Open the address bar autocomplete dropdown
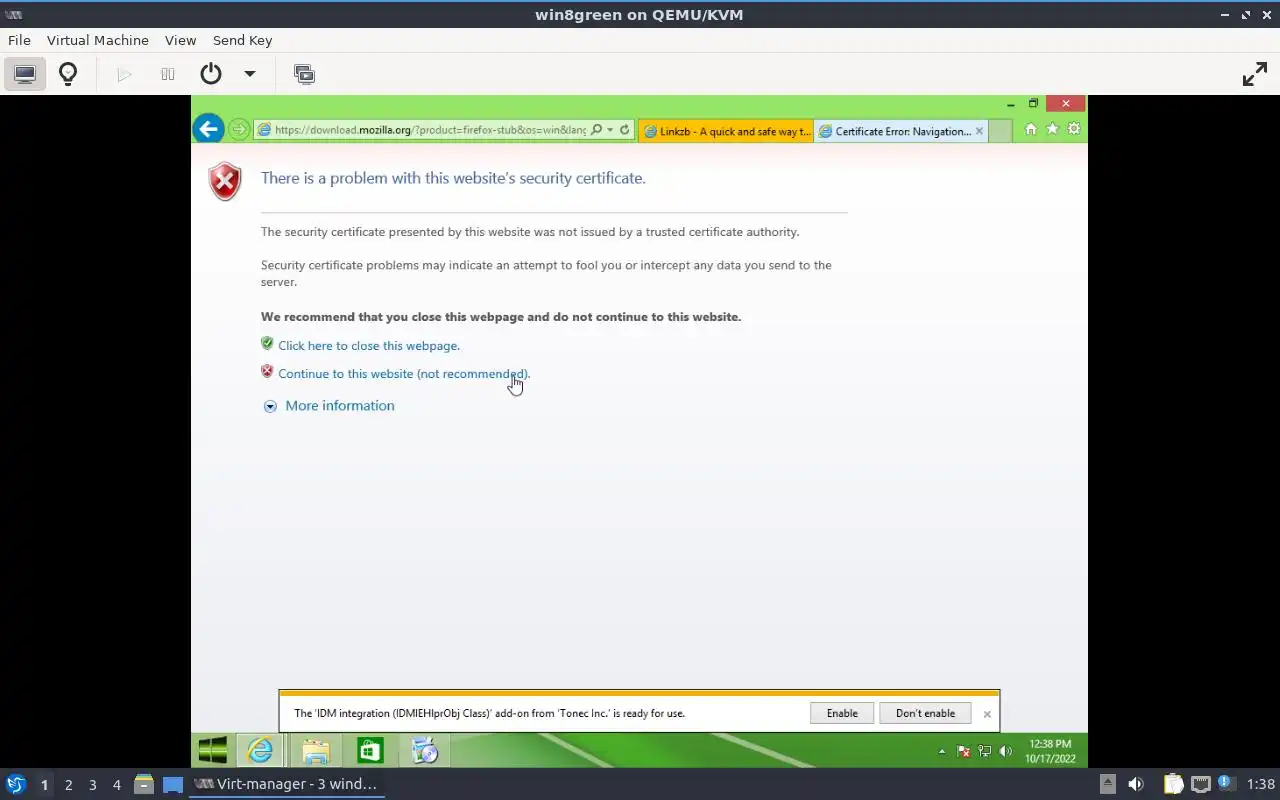This screenshot has width=1280, height=800. point(610,130)
